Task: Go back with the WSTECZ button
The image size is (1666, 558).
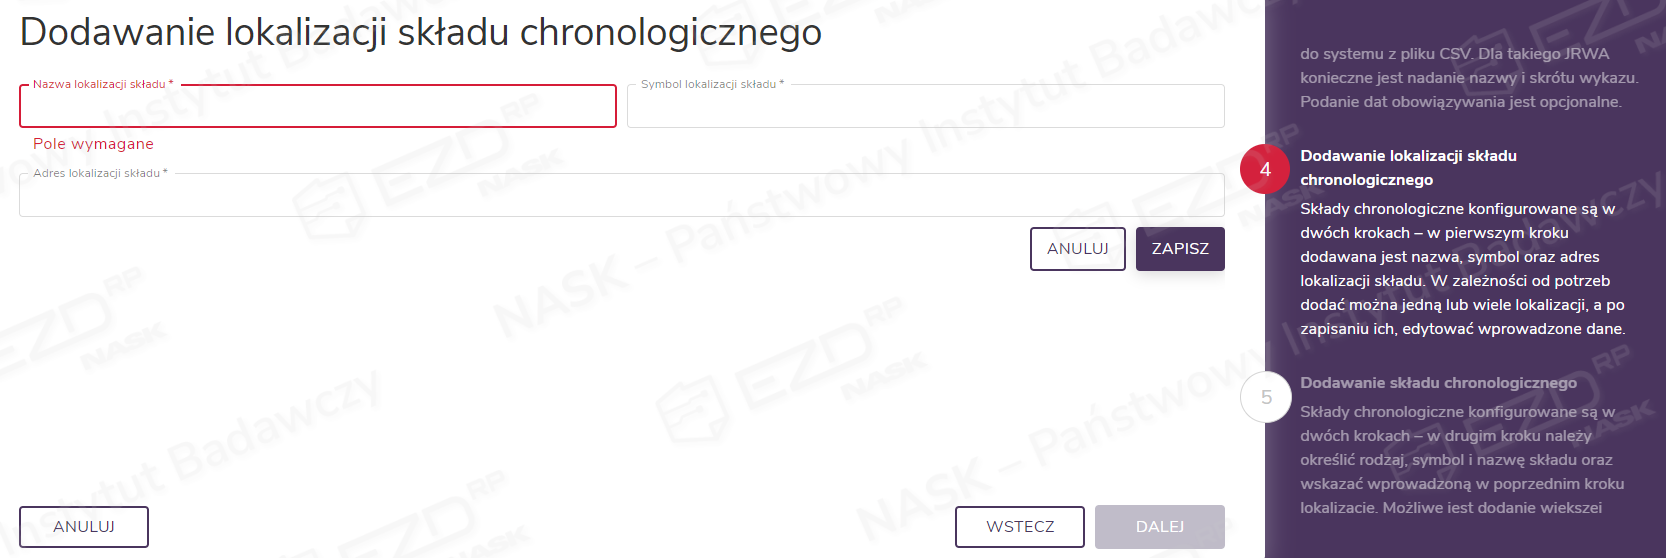Action: tap(1019, 527)
